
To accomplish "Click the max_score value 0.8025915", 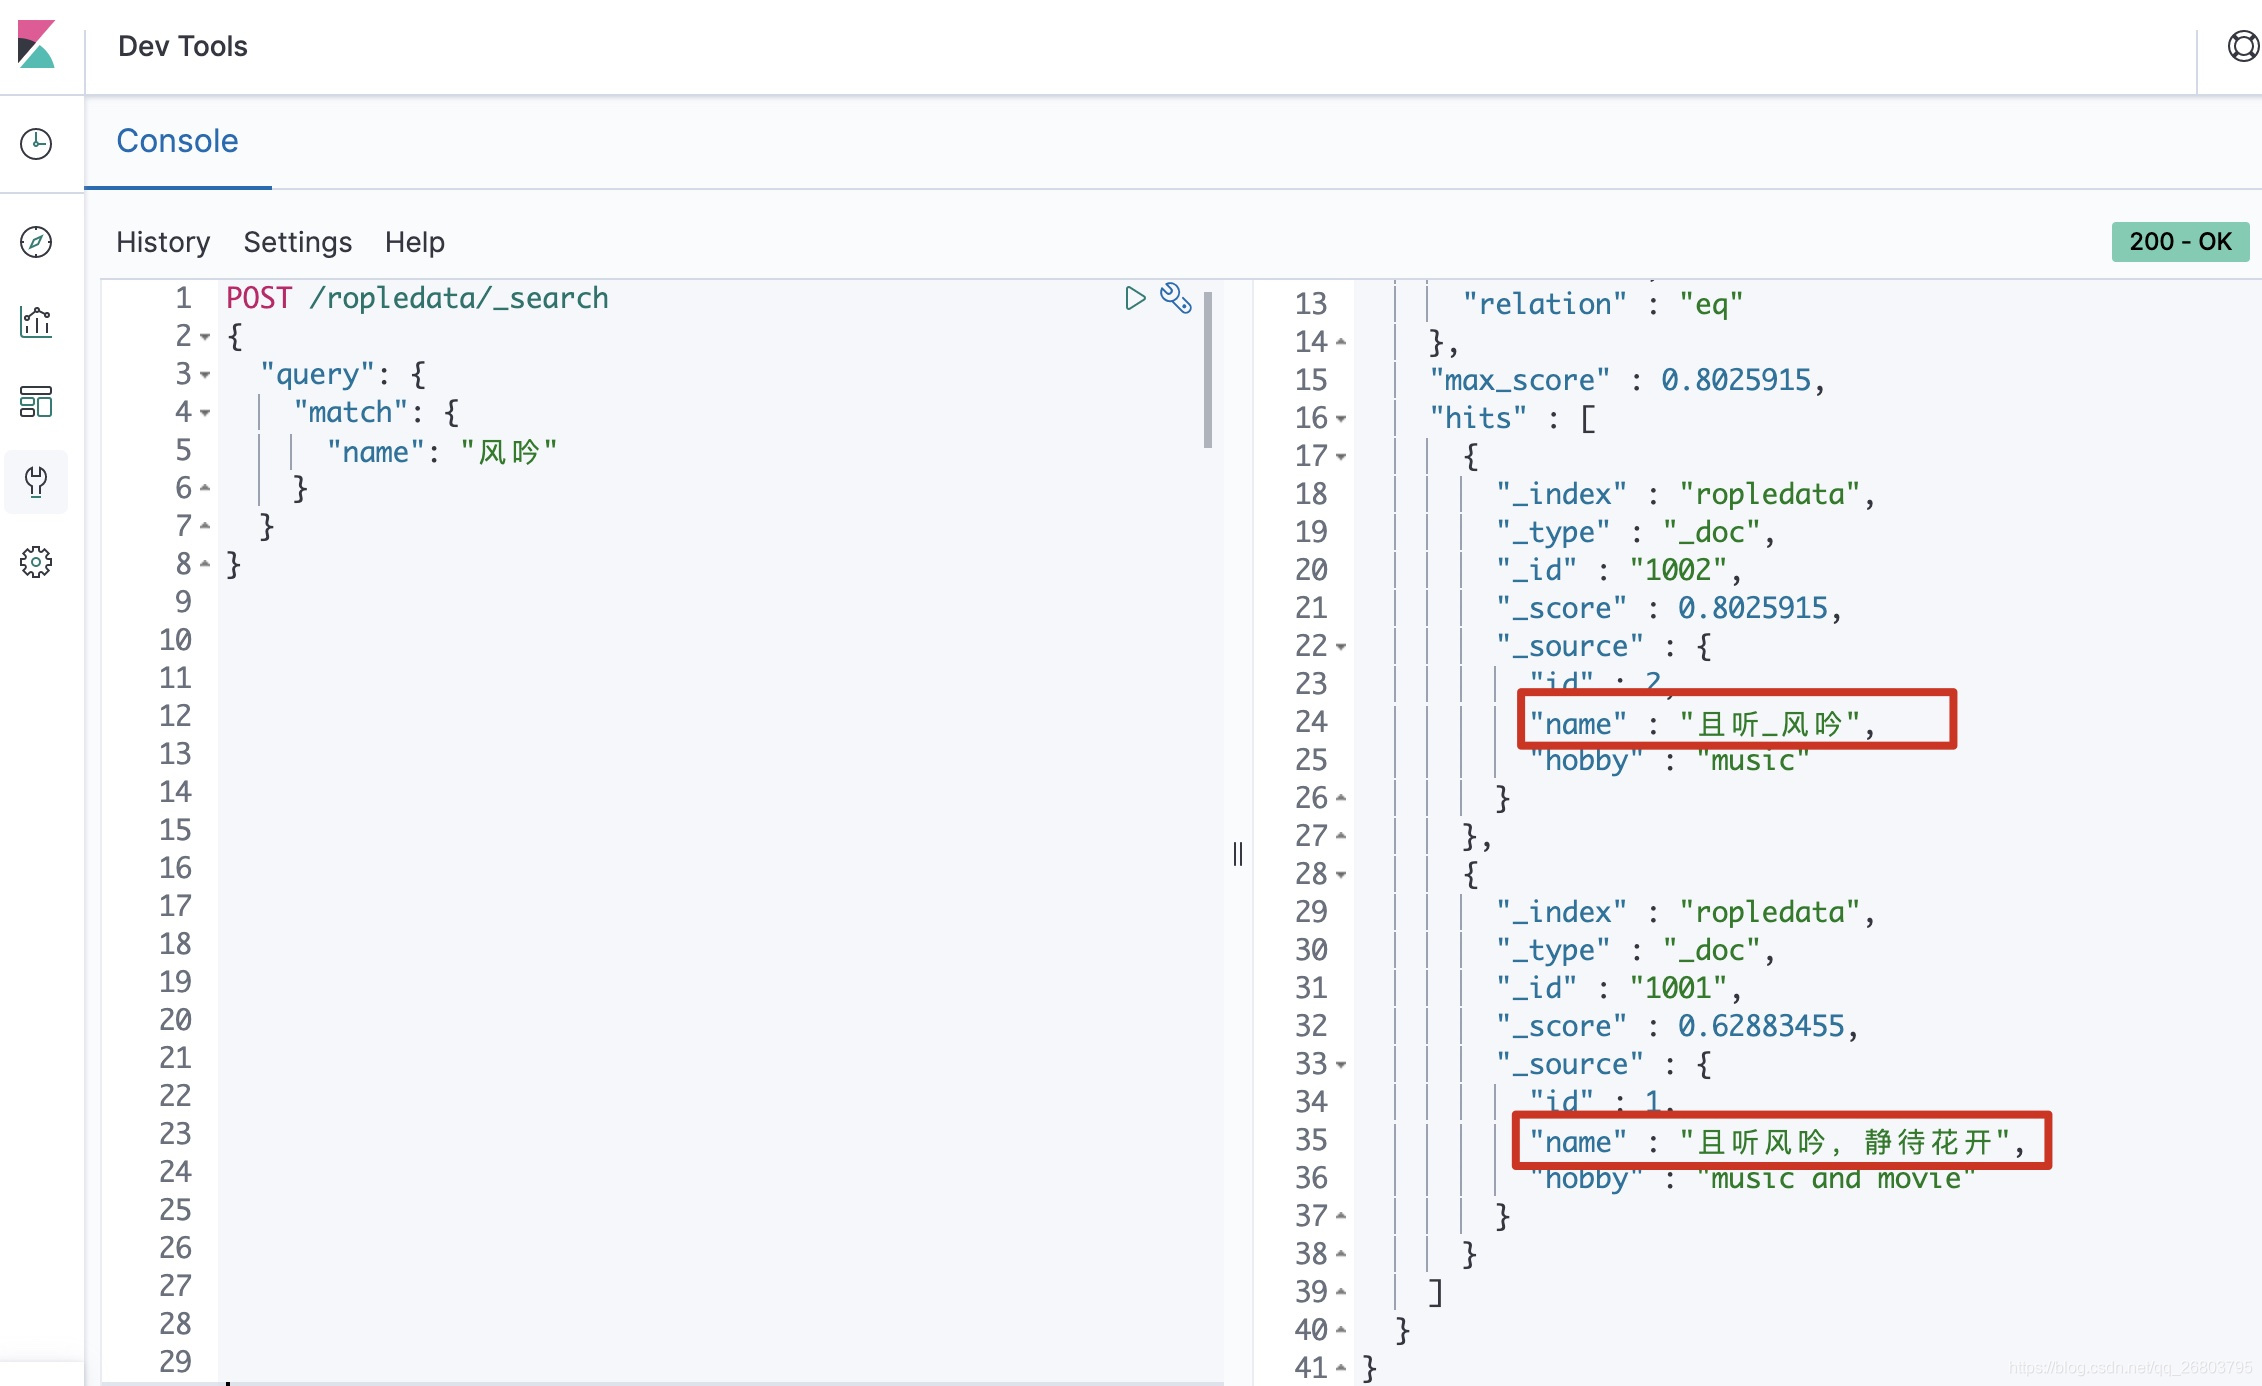I will [1736, 380].
